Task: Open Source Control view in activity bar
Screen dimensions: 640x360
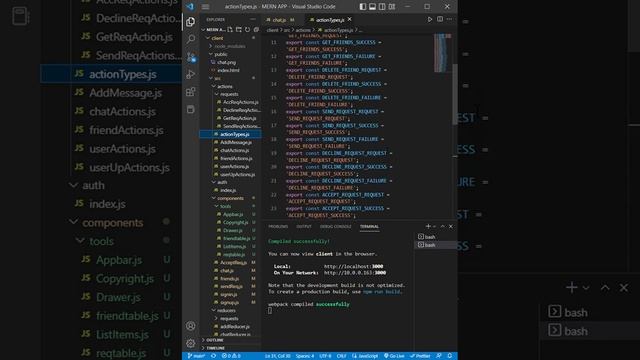Action: (191, 57)
